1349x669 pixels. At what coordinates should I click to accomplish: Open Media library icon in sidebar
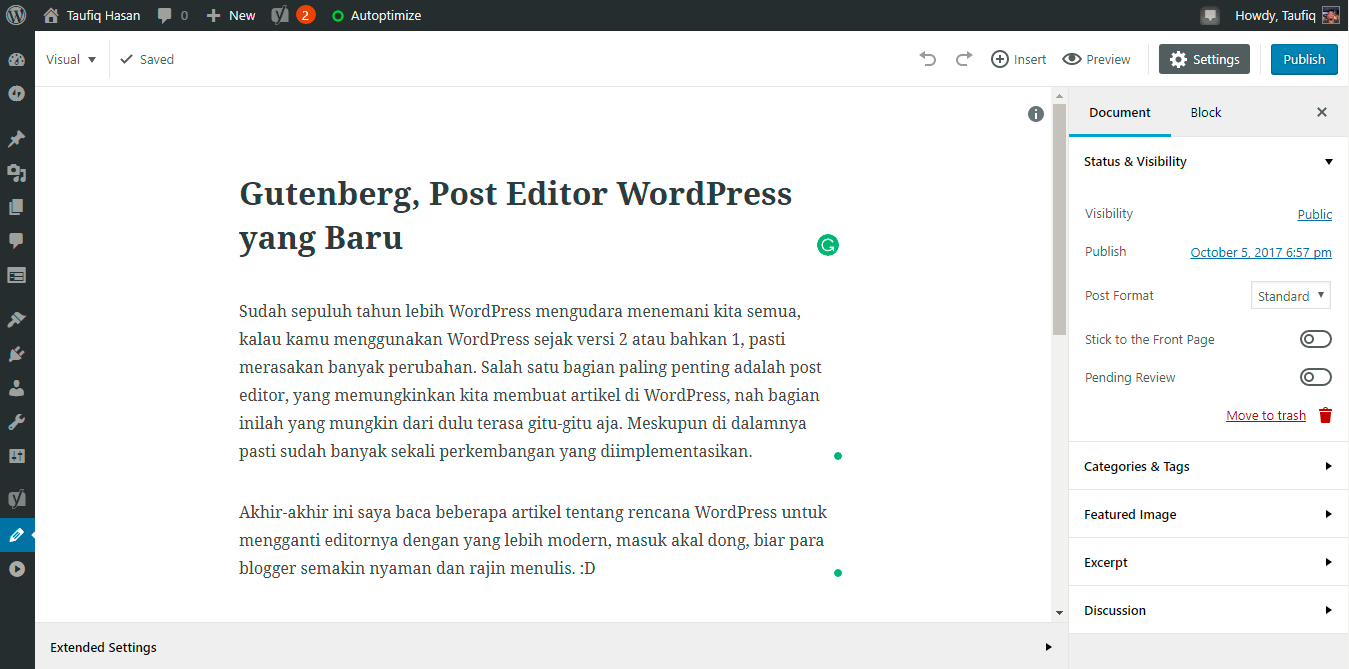(x=16, y=173)
